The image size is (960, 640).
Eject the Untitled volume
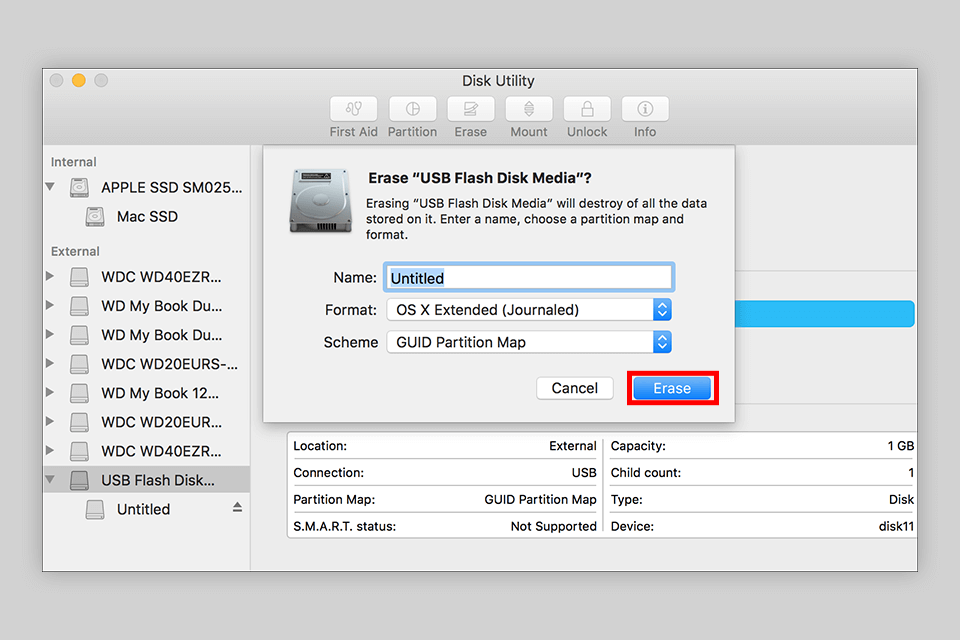(238, 508)
